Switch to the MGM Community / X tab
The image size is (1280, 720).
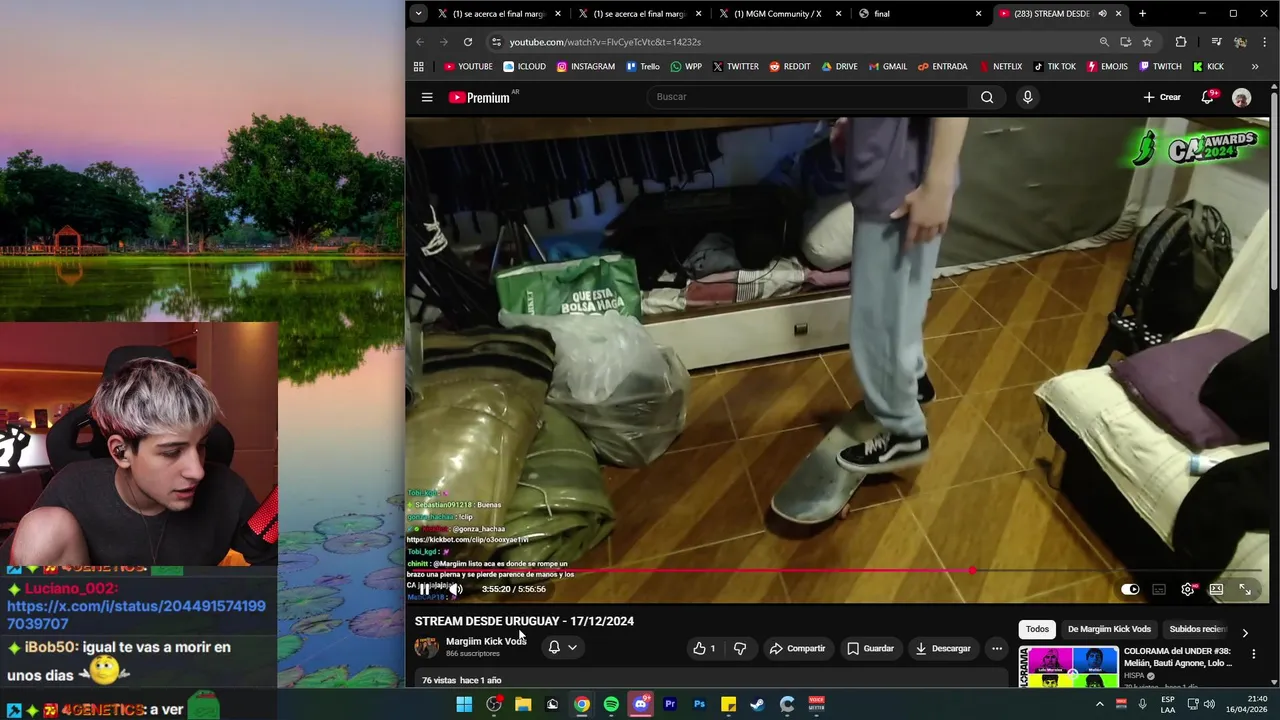coord(777,14)
